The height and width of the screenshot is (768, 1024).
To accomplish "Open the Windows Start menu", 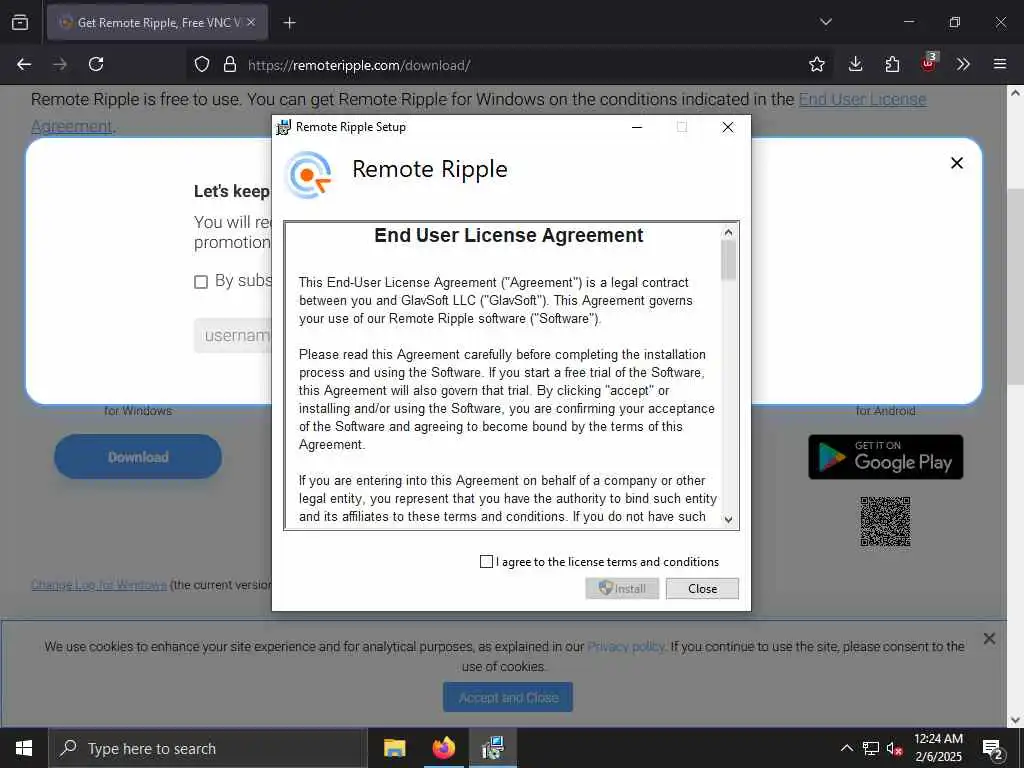I will tap(24, 748).
